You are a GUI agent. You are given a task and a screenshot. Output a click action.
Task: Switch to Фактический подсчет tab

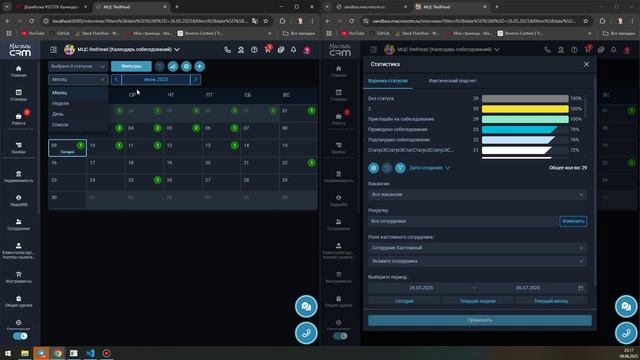(x=452, y=81)
